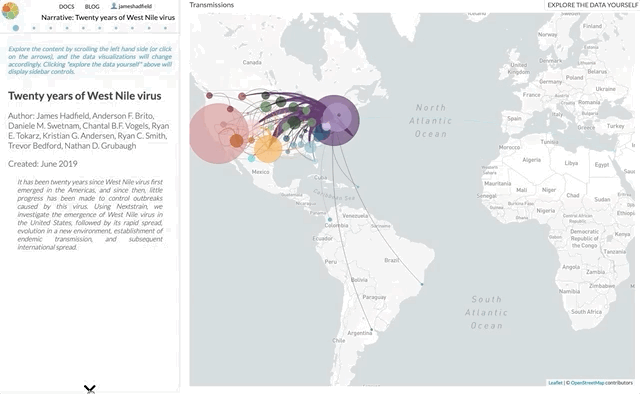Image resolution: width=640 pixels, height=394 pixels.
Task: Click the orange circle over Arizona
Action: tap(236, 141)
